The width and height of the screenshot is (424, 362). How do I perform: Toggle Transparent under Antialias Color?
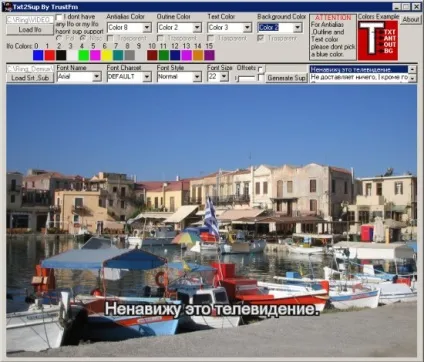coord(110,38)
